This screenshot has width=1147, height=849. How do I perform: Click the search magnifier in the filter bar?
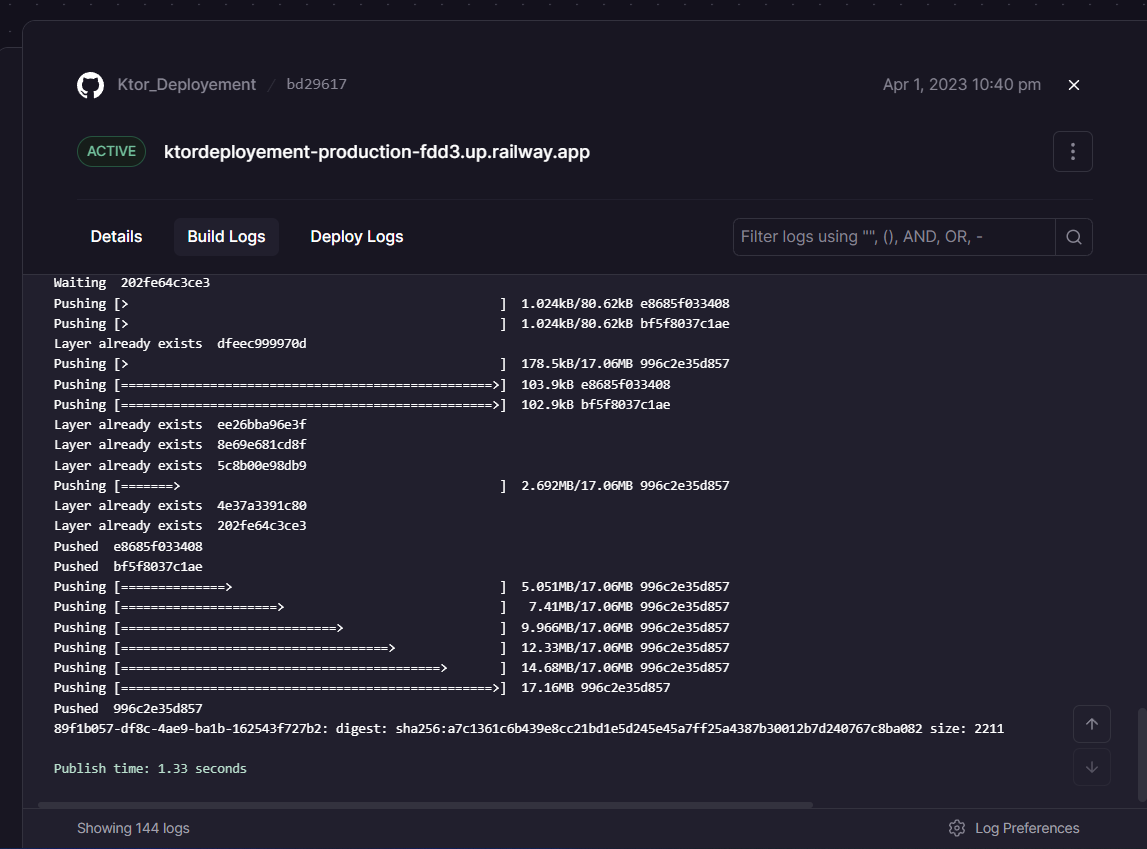coord(1073,237)
